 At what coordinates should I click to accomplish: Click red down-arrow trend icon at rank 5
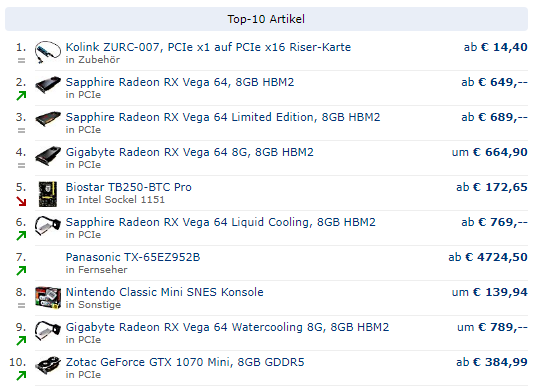coord(21,201)
